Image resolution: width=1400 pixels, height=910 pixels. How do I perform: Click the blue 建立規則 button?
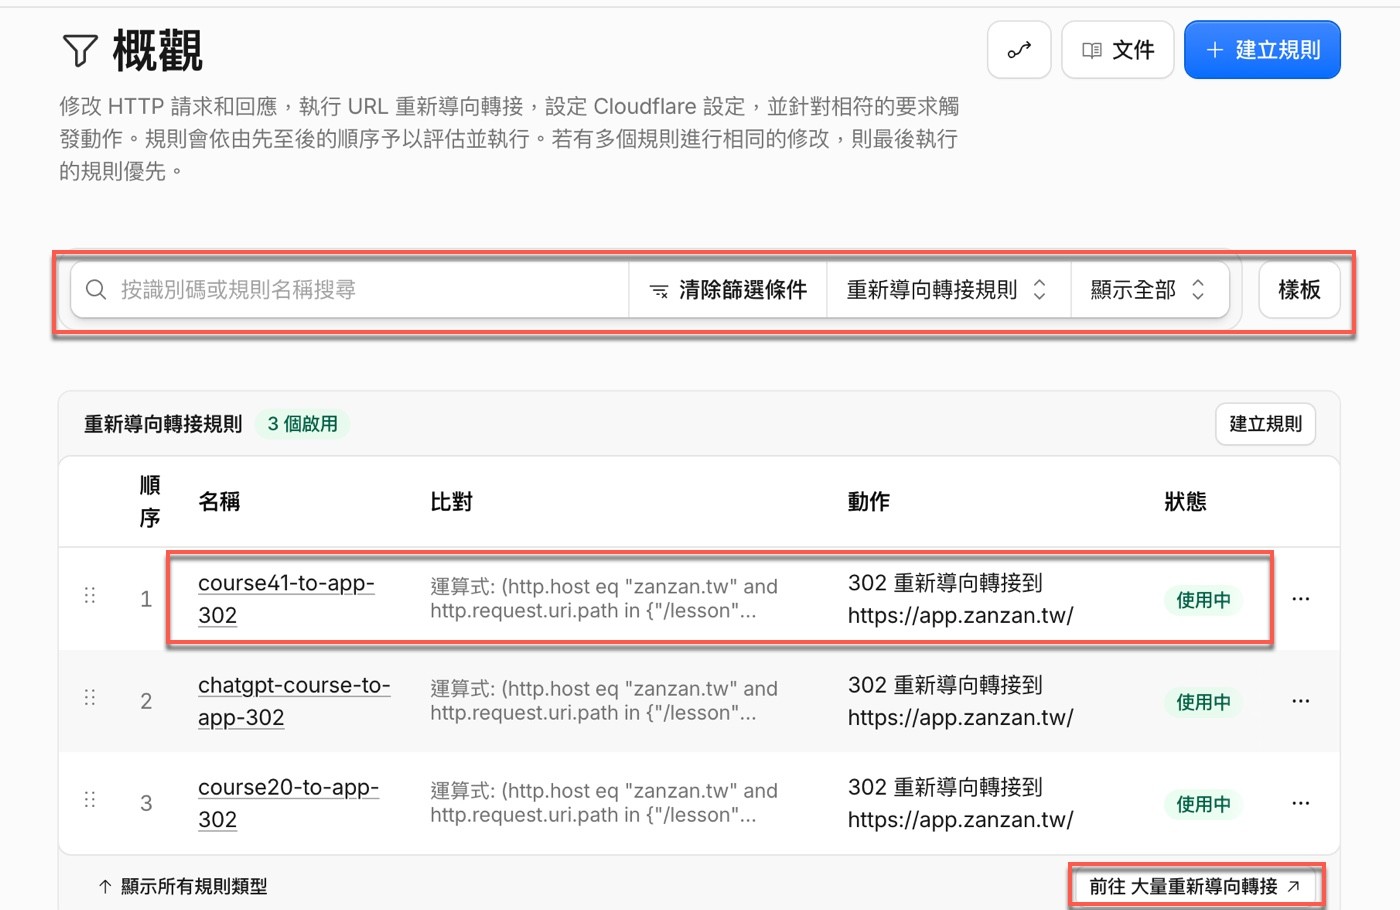point(1262,50)
